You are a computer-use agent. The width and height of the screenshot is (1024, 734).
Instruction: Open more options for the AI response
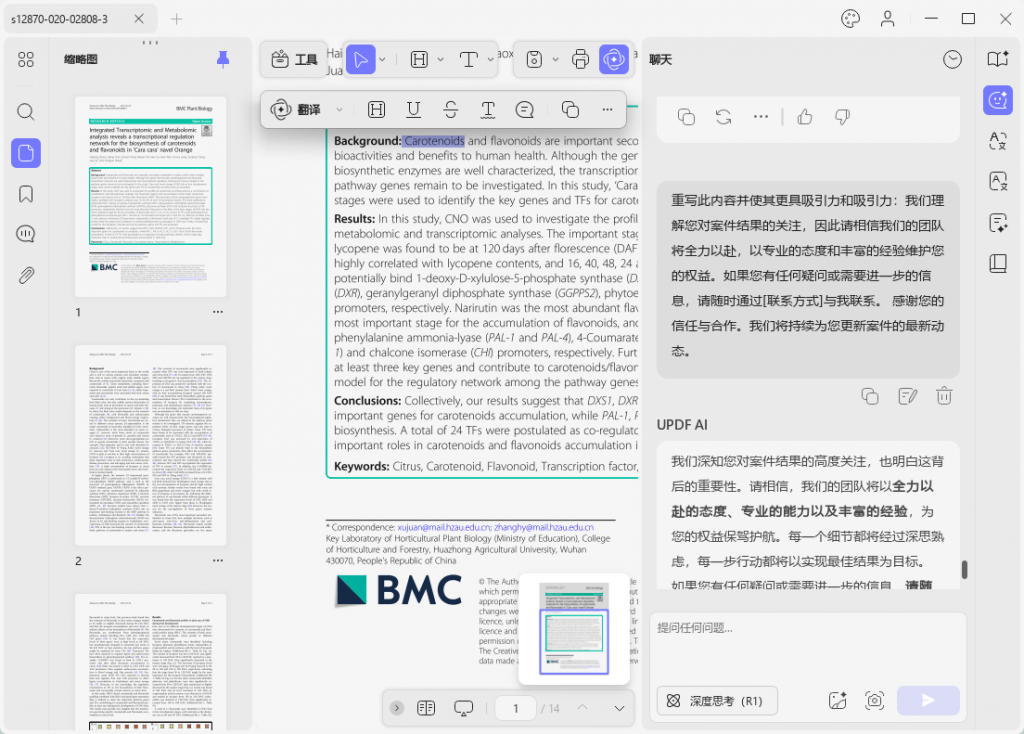pos(761,117)
